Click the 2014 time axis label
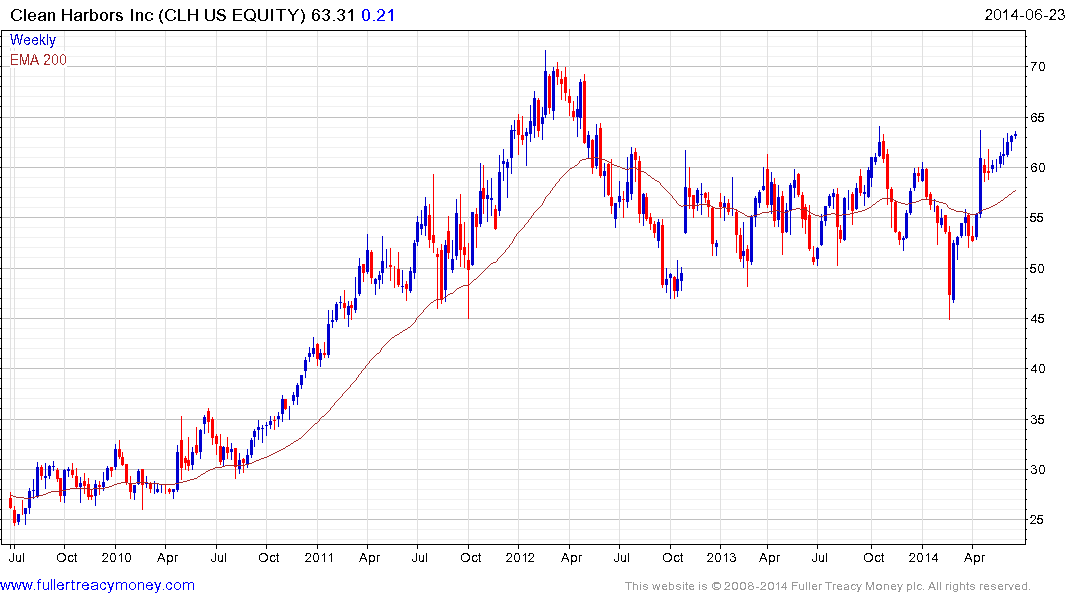This screenshot has height=600, width=1075. click(923, 557)
